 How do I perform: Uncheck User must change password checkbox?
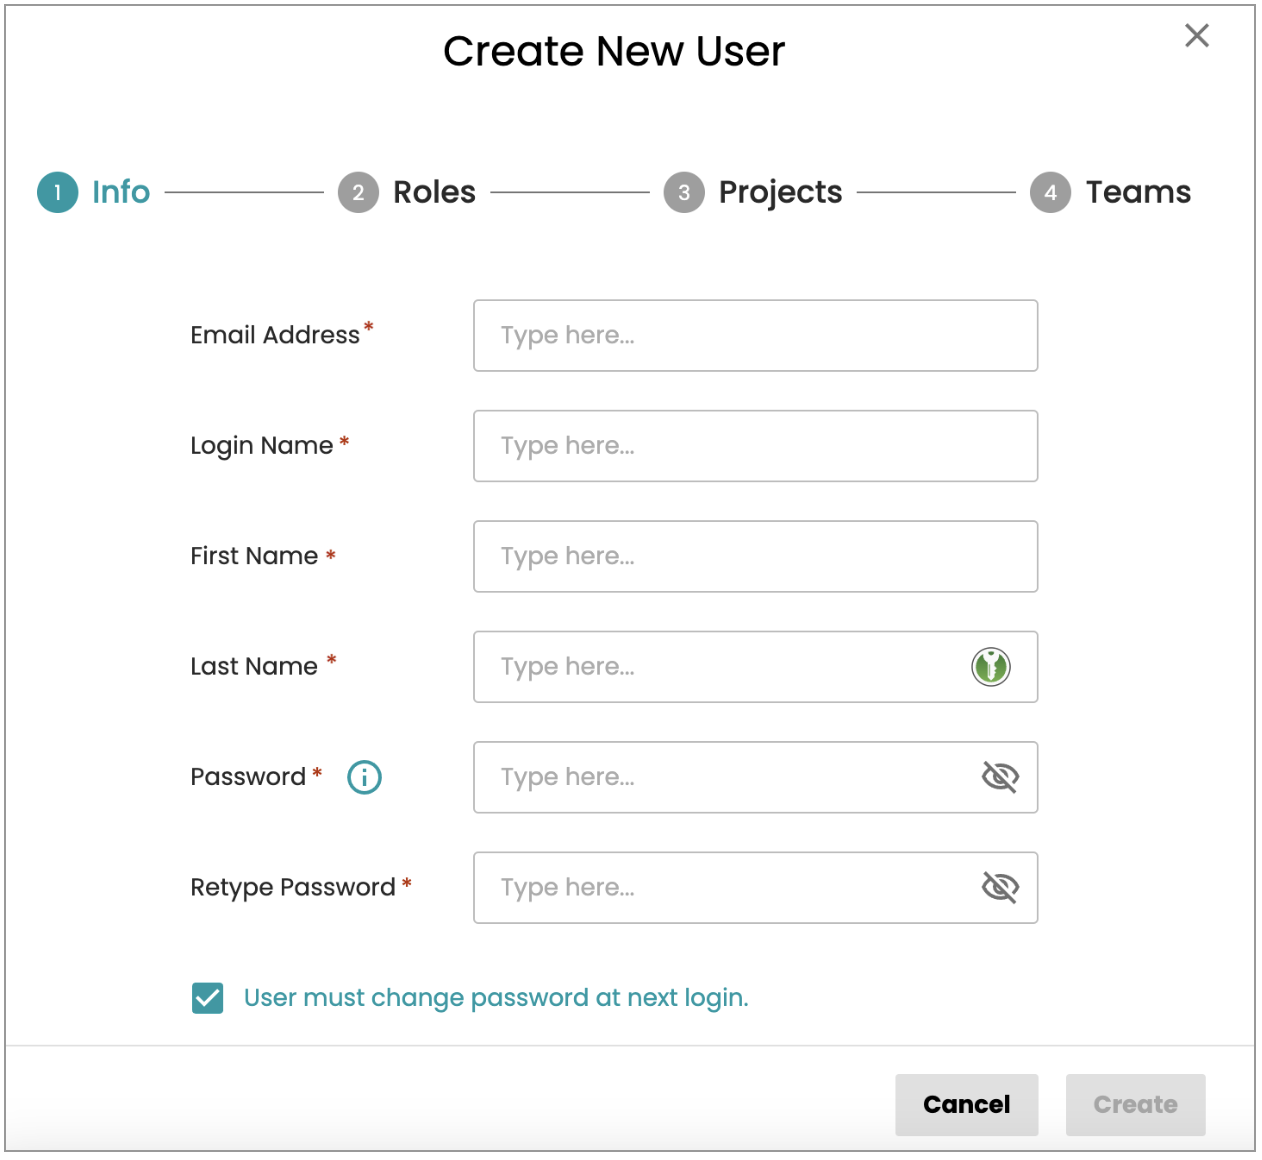coord(208,998)
